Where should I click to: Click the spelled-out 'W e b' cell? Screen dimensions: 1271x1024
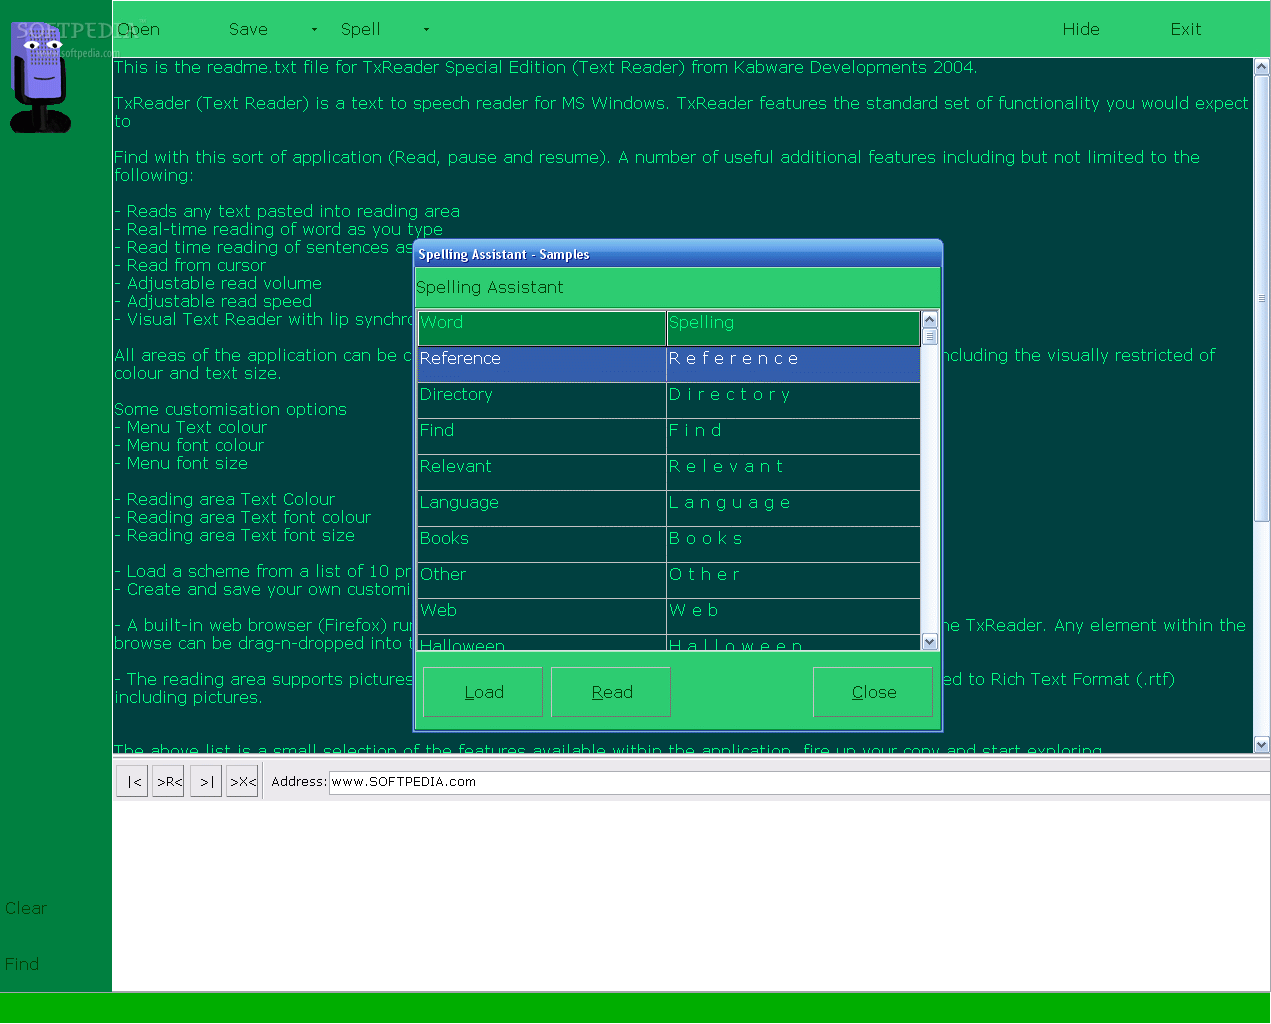click(793, 616)
